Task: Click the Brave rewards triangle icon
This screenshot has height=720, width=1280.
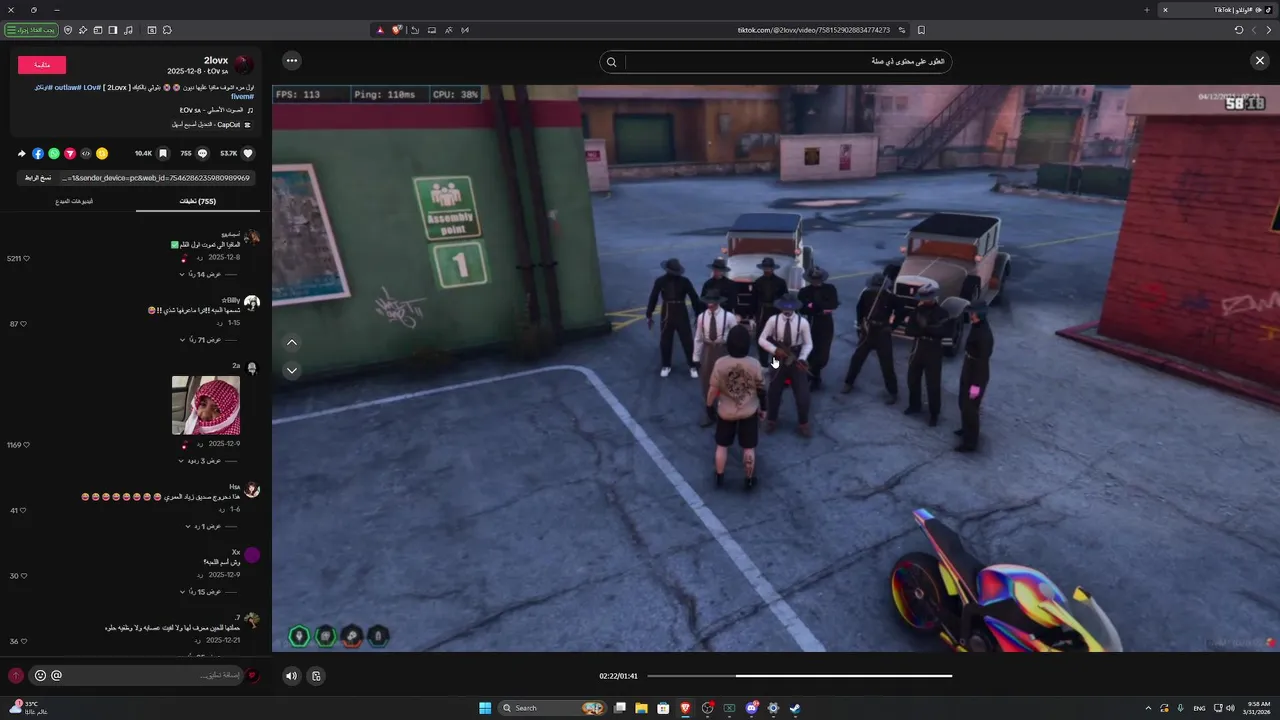Action: pyautogui.click(x=380, y=30)
